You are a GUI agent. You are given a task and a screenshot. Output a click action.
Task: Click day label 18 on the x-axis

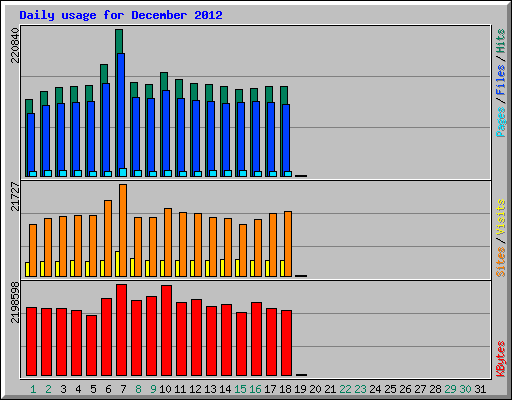tap(285, 389)
